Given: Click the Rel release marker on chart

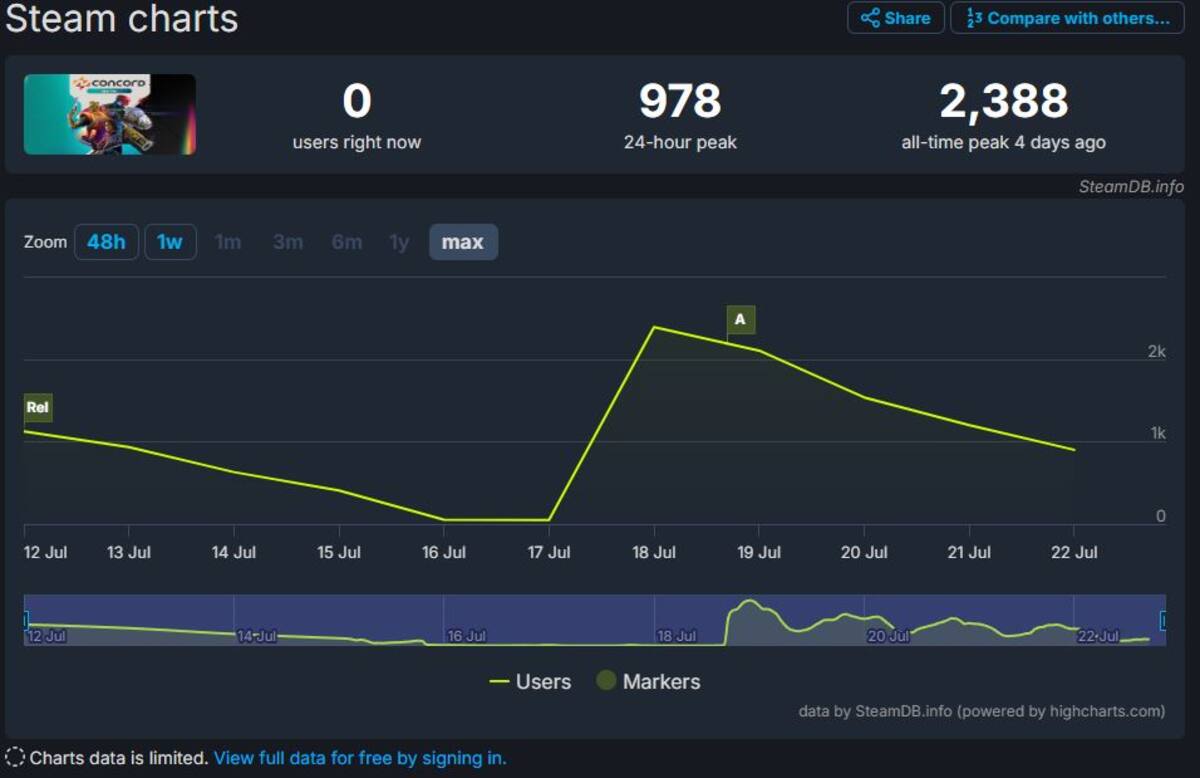Looking at the screenshot, I should (38, 407).
